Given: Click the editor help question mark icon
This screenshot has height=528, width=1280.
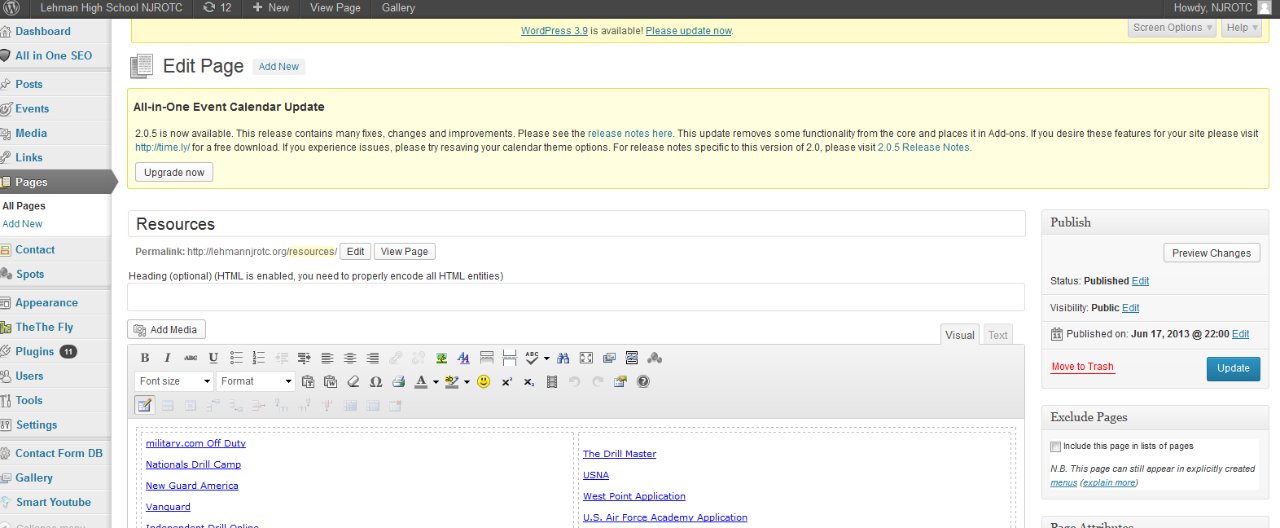Looking at the screenshot, I should (643, 382).
